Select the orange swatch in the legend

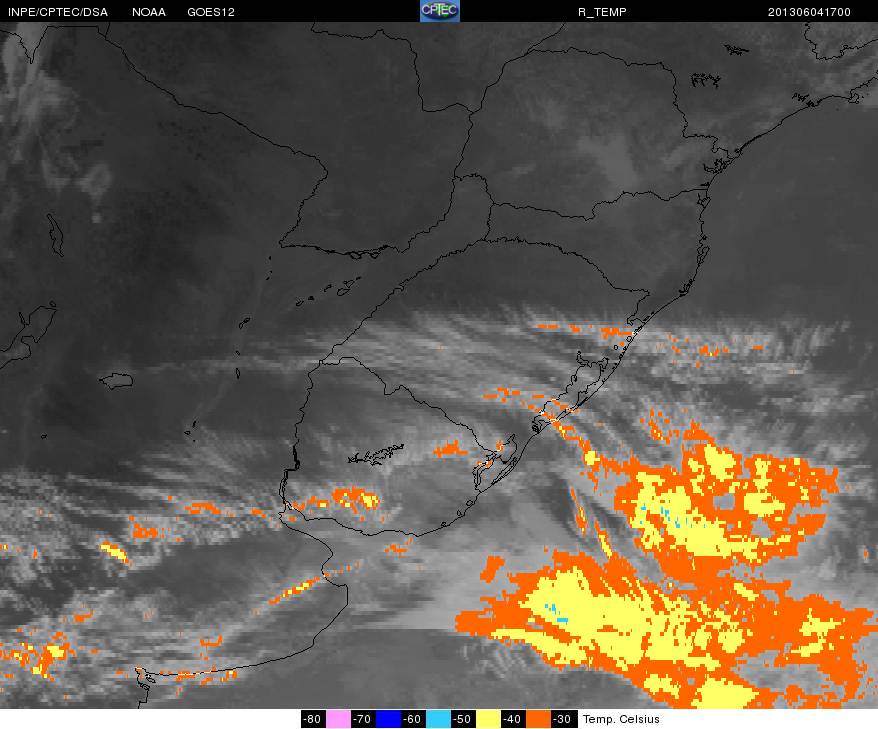click(x=539, y=719)
